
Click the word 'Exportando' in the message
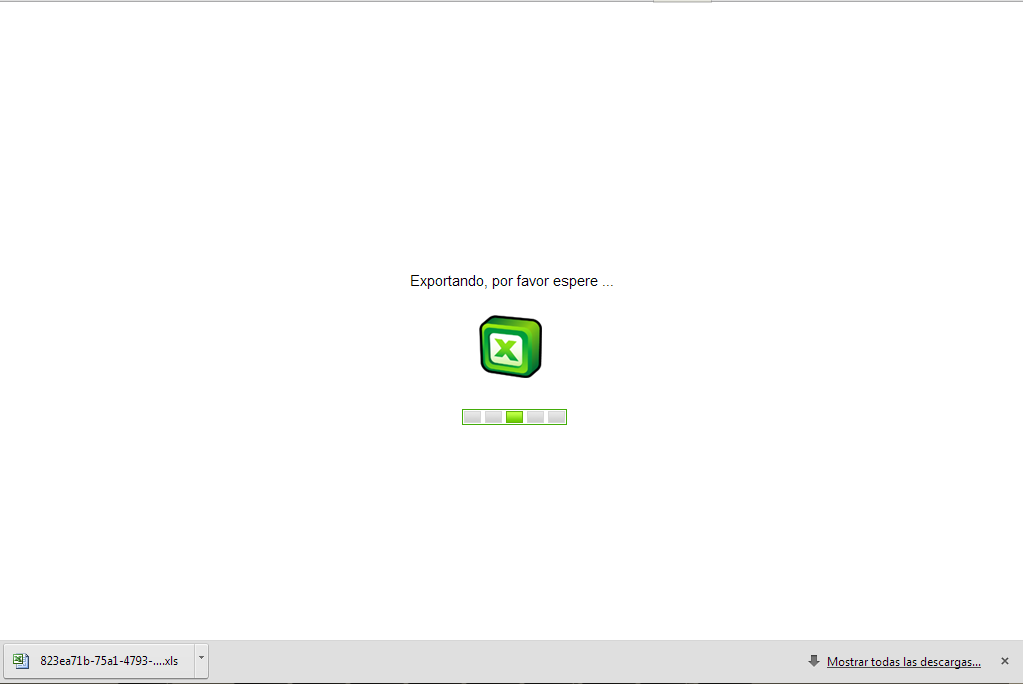pos(447,281)
